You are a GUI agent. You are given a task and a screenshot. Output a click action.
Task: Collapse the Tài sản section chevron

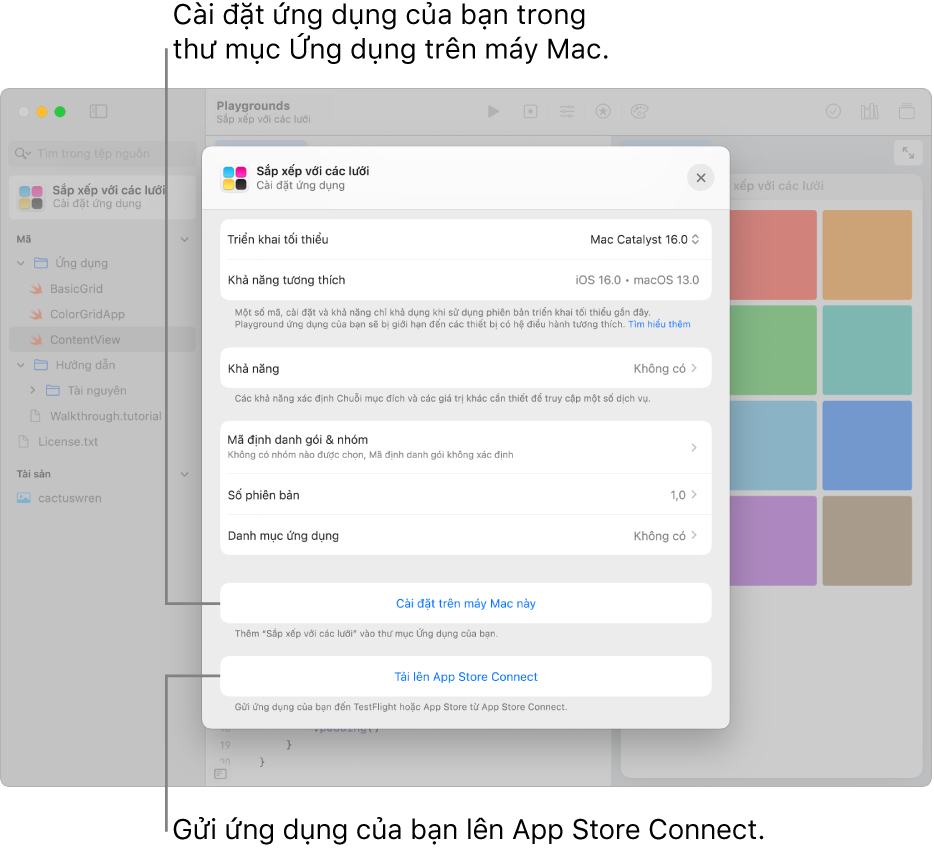coord(185,474)
